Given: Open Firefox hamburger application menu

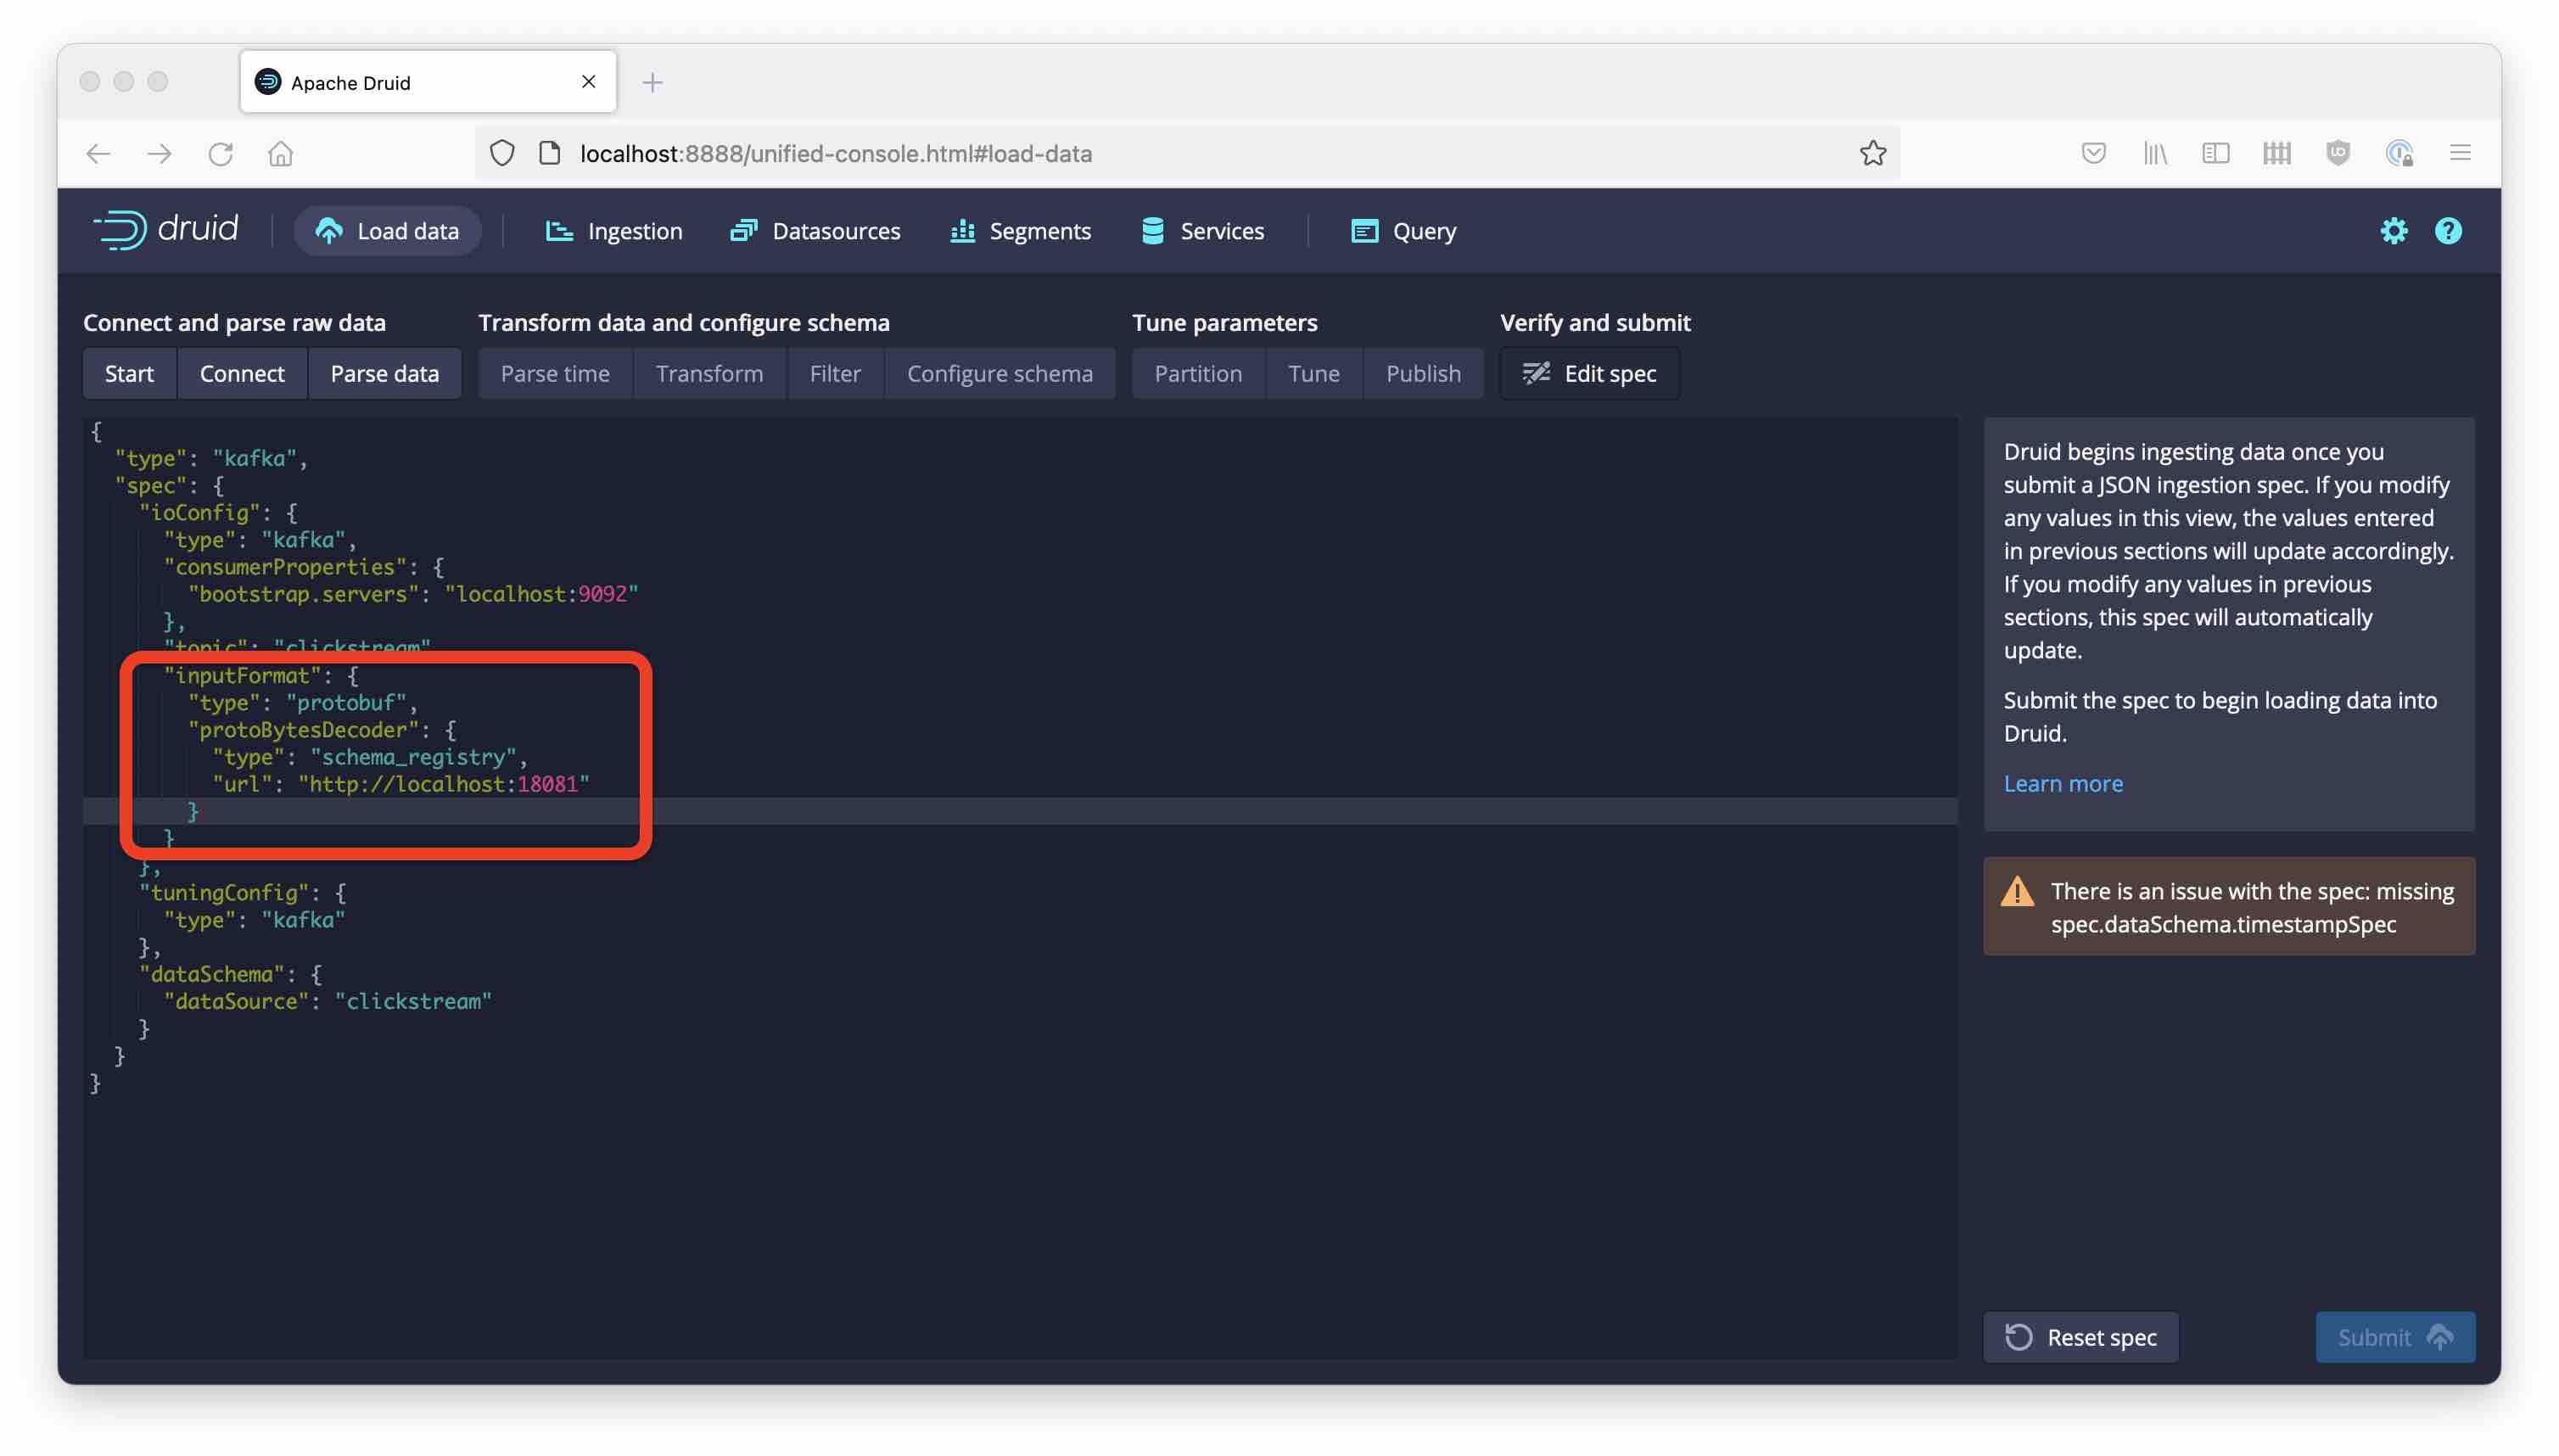Looking at the screenshot, I should click(x=2460, y=153).
